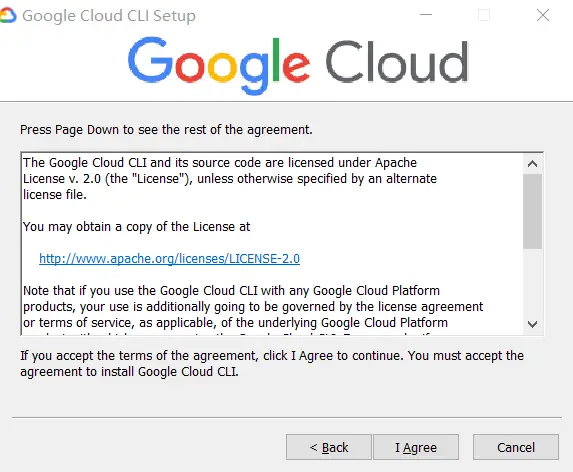Click the 'Note that if you use' paragraph
Screen dimensions: 573x472
pyautogui.click(x=253, y=307)
